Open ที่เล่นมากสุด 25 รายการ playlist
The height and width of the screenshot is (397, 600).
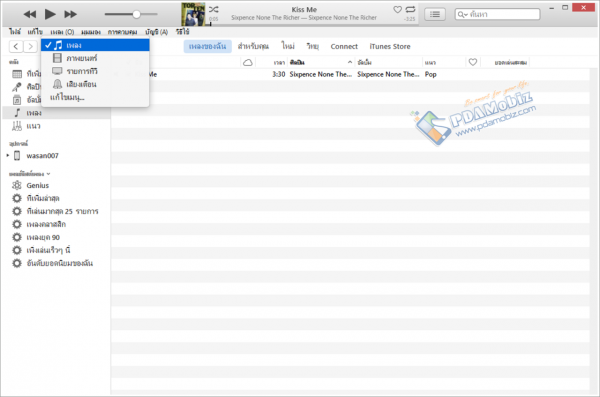[62, 211]
